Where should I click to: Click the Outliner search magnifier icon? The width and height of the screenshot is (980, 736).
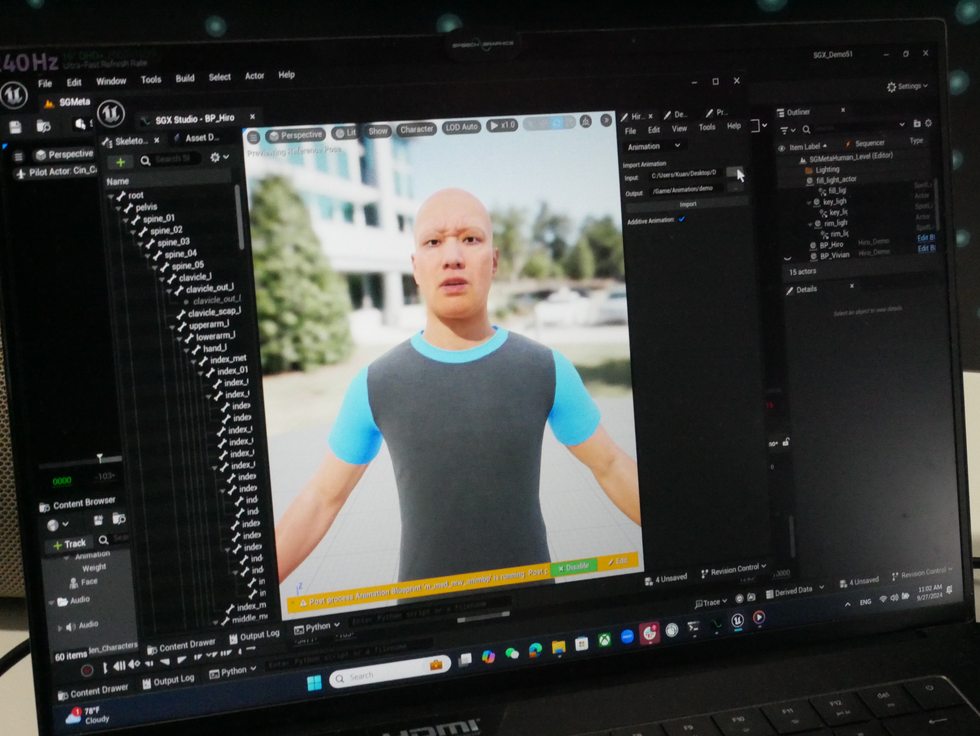(807, 129)
